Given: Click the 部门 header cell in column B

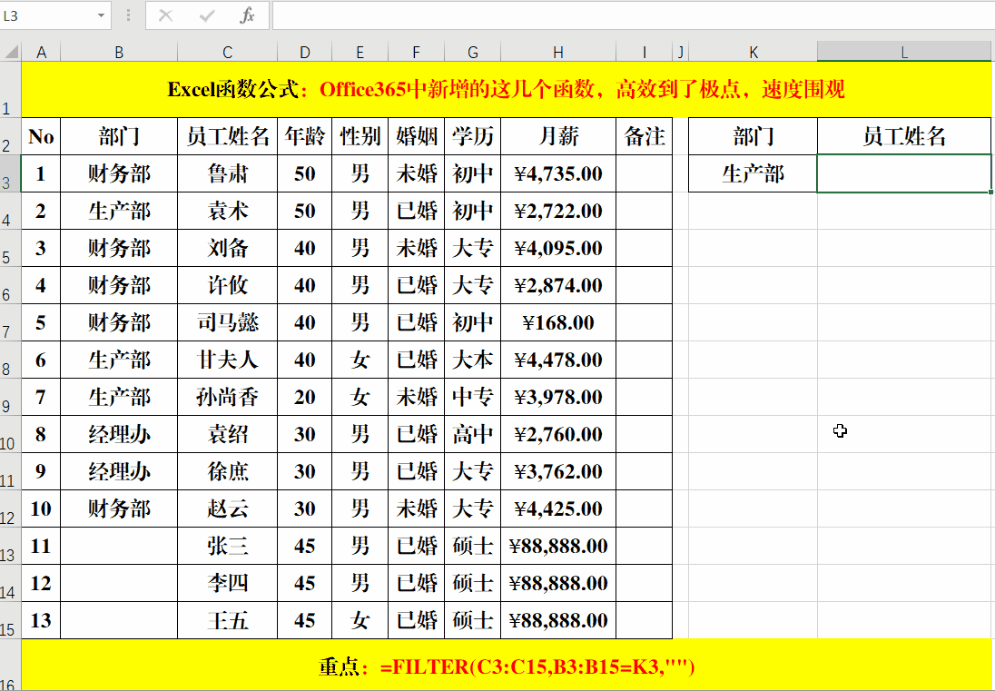Looking at the screenshot, I should tap(119, 136).
